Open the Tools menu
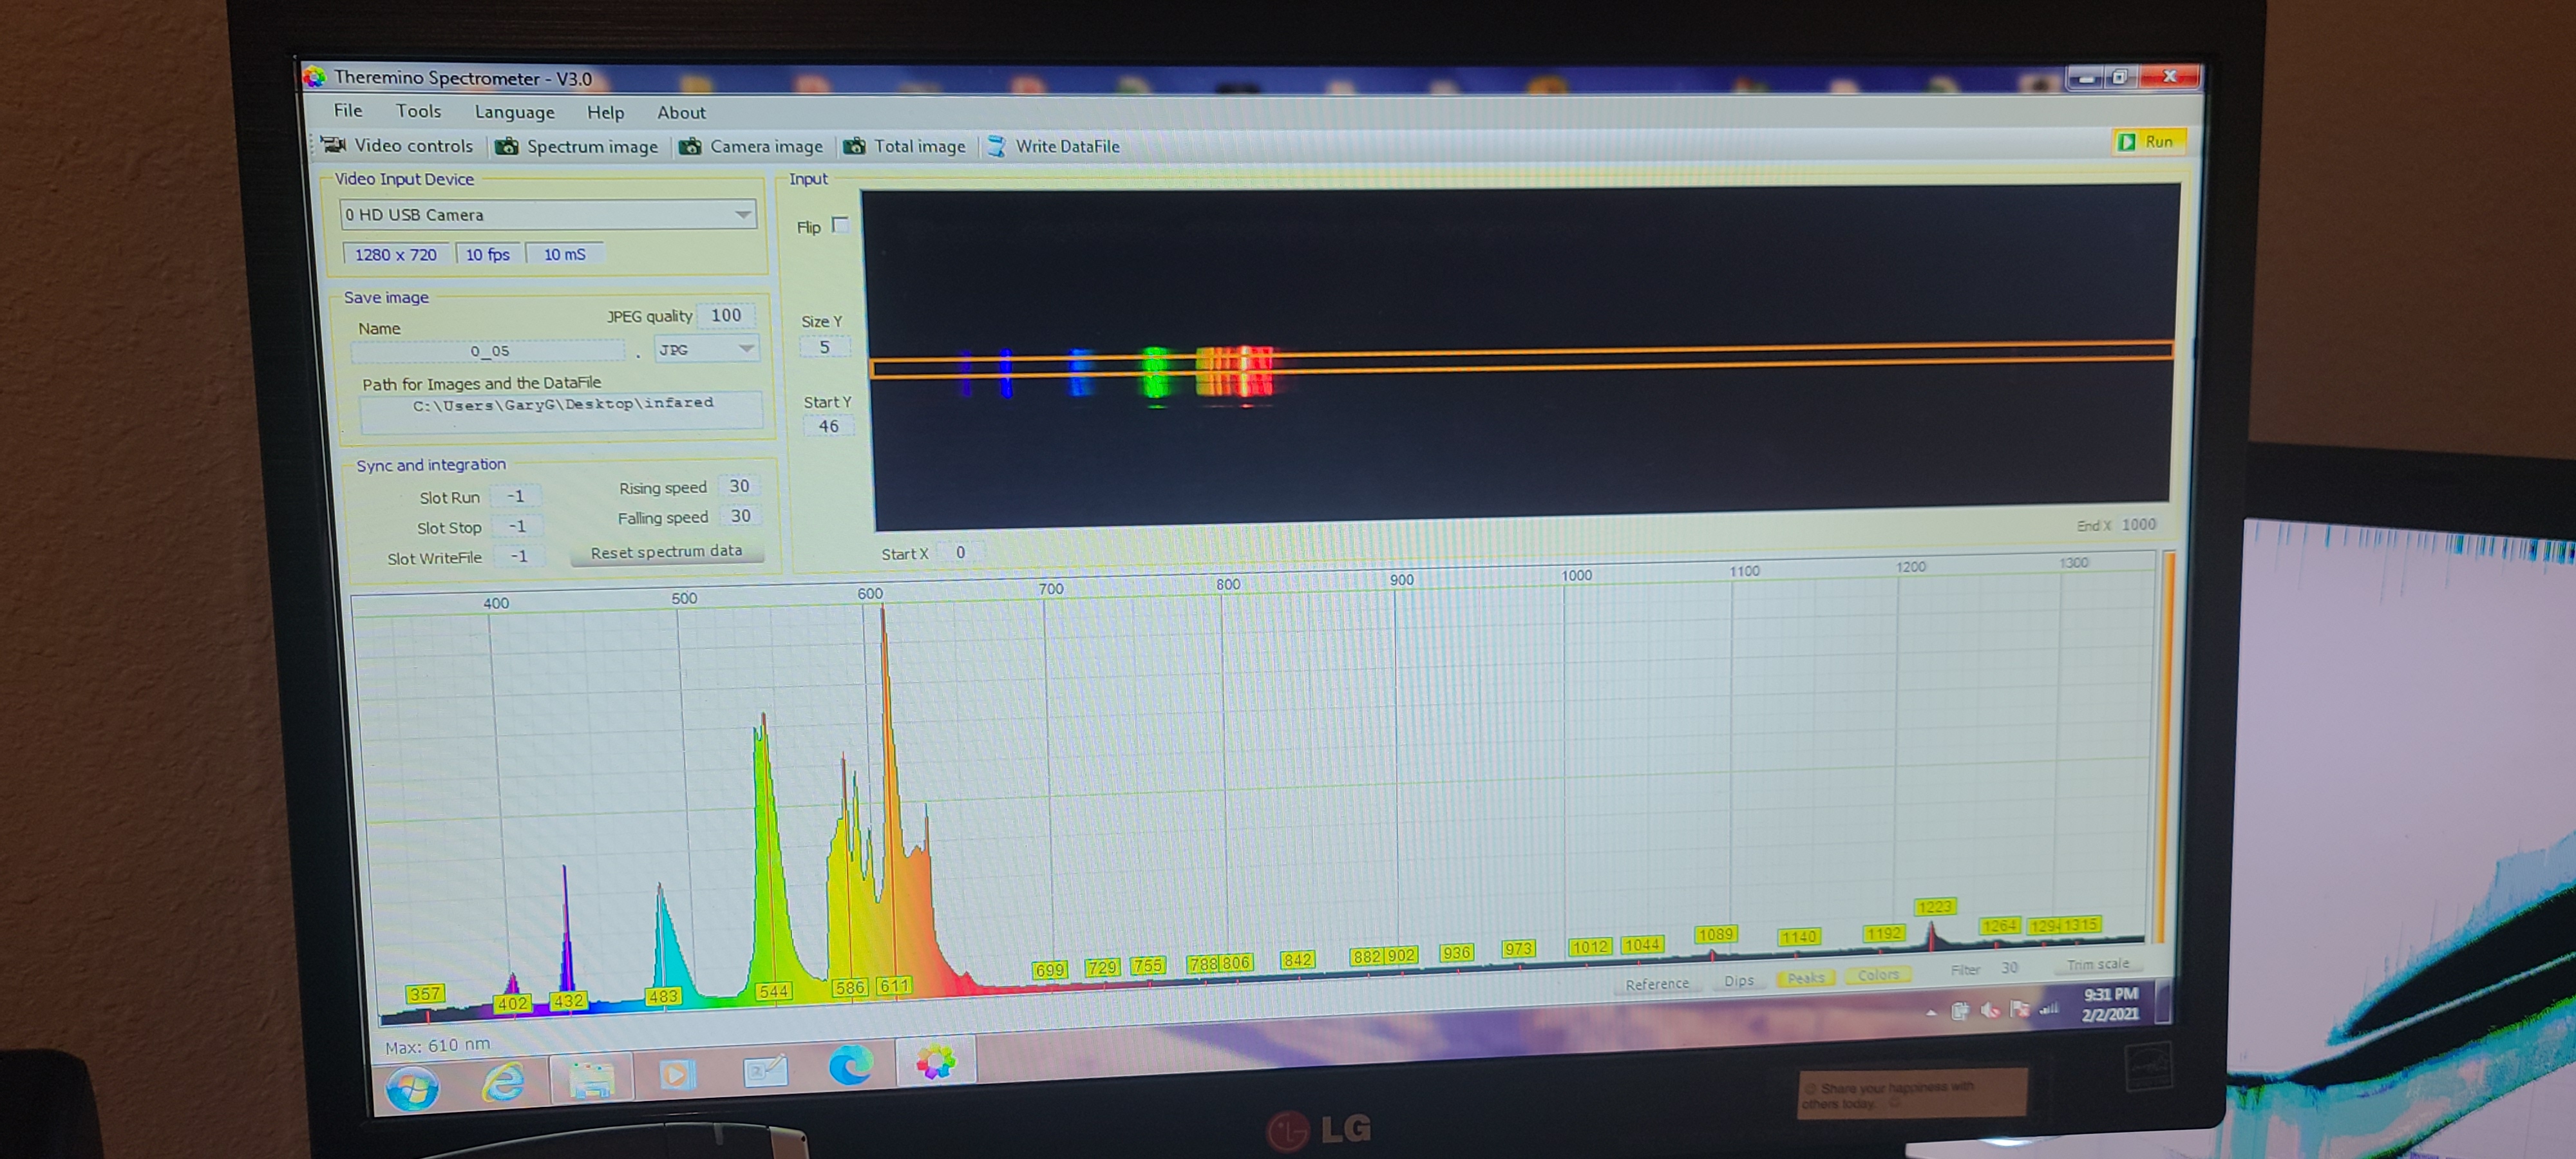 tap(418, 111)
